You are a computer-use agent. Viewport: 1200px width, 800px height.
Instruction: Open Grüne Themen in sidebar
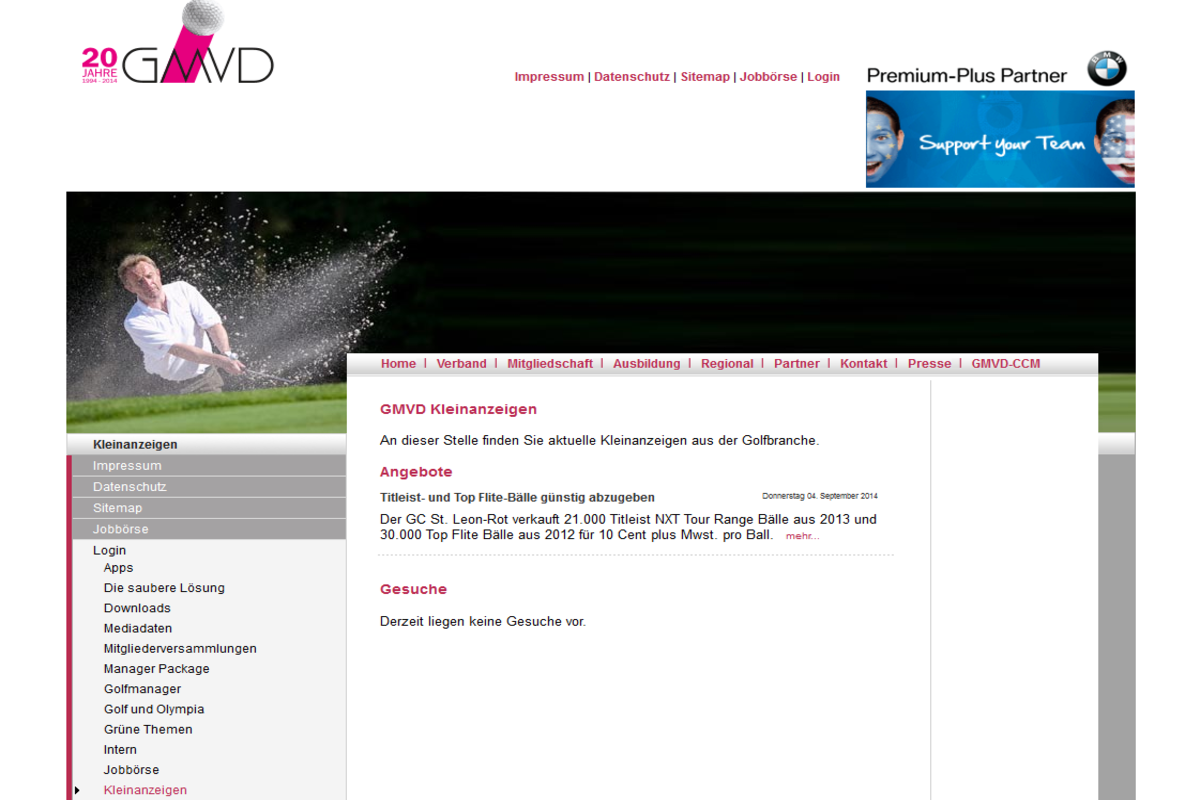[x=148, y=729]
